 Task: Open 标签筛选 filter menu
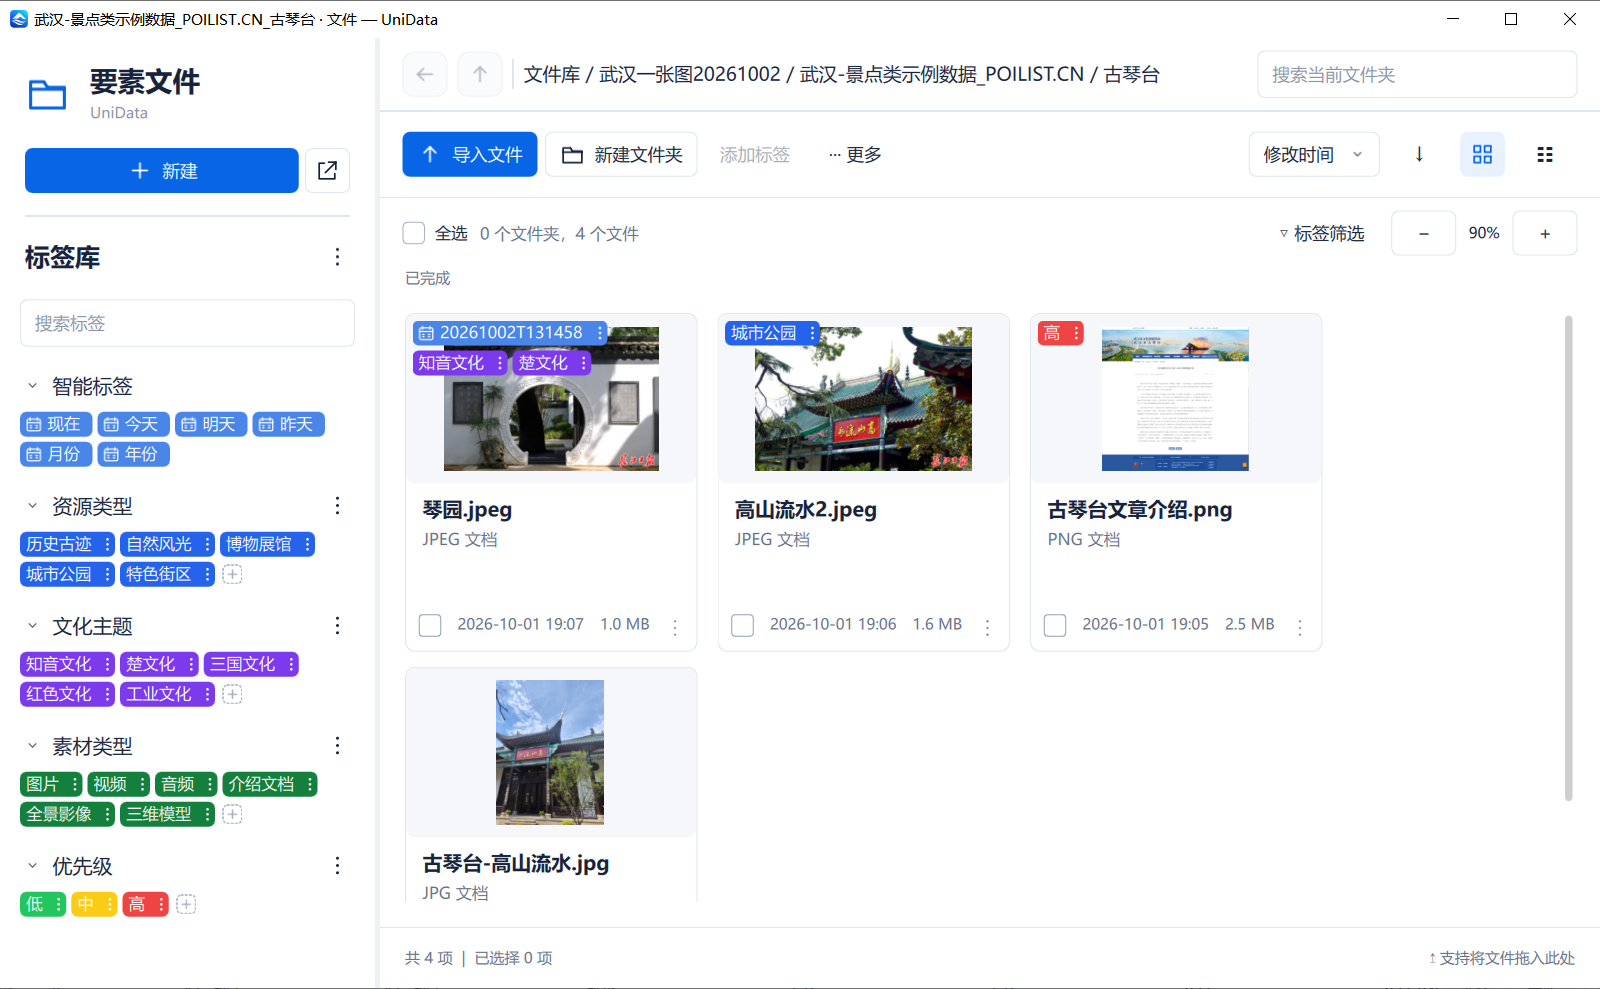click(1322, 233)
